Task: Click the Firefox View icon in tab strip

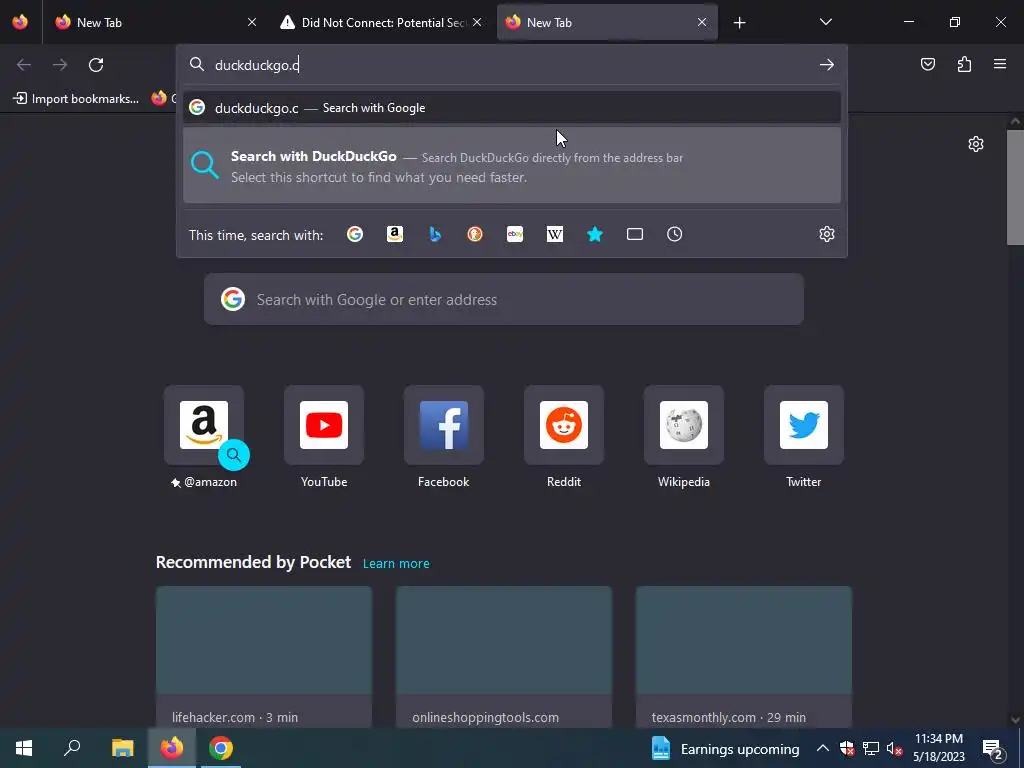Action: click(x=20, y=22)
